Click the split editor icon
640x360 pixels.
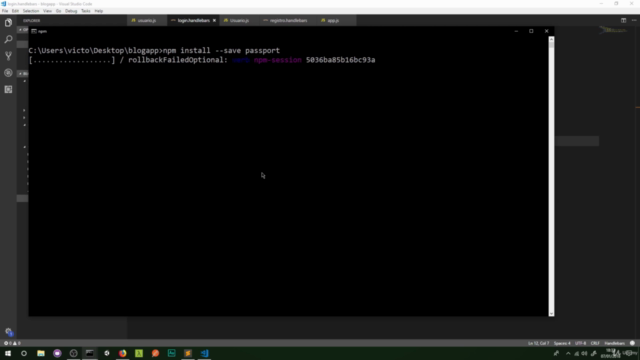point(623,20)
